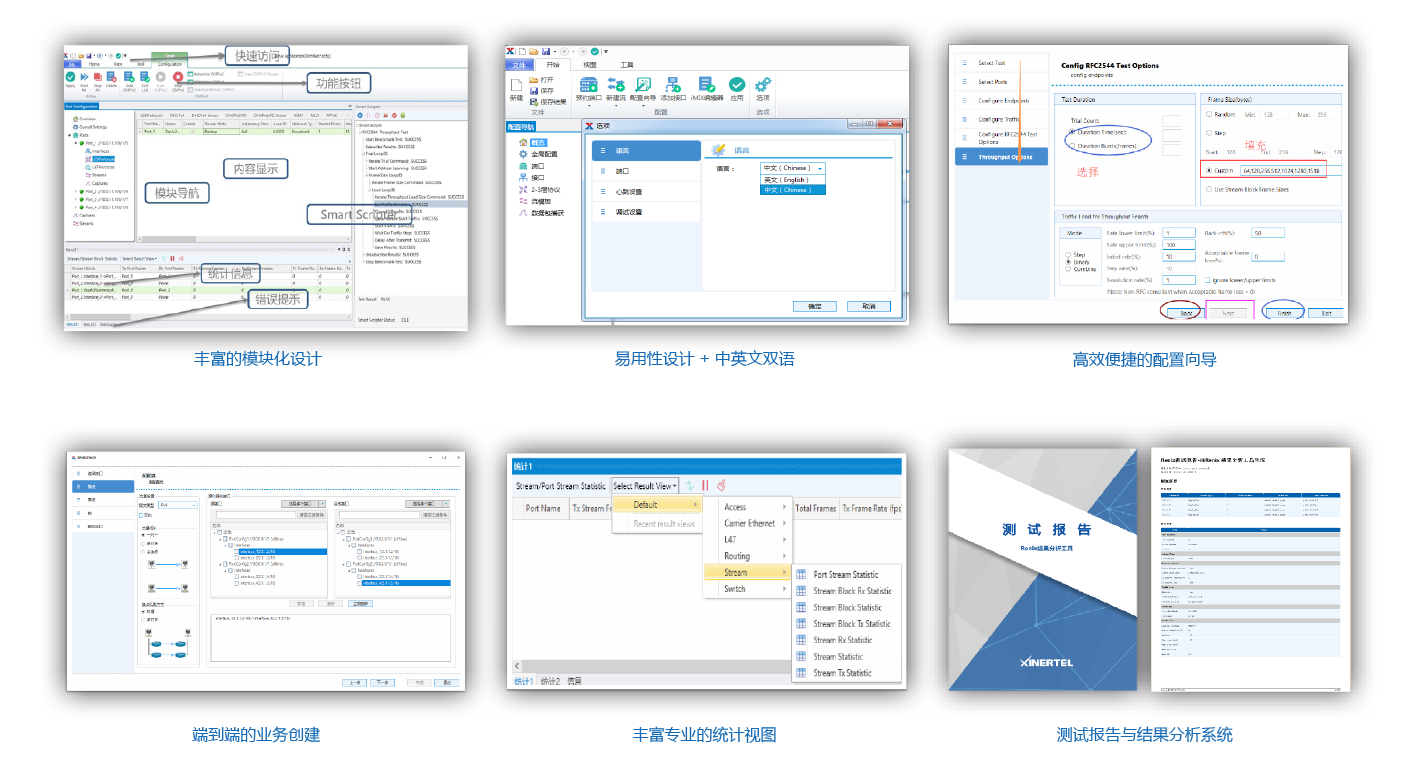Switch to the 视图 ribbon tab
Screen dimensions: 1423x776
click(590, 64)
